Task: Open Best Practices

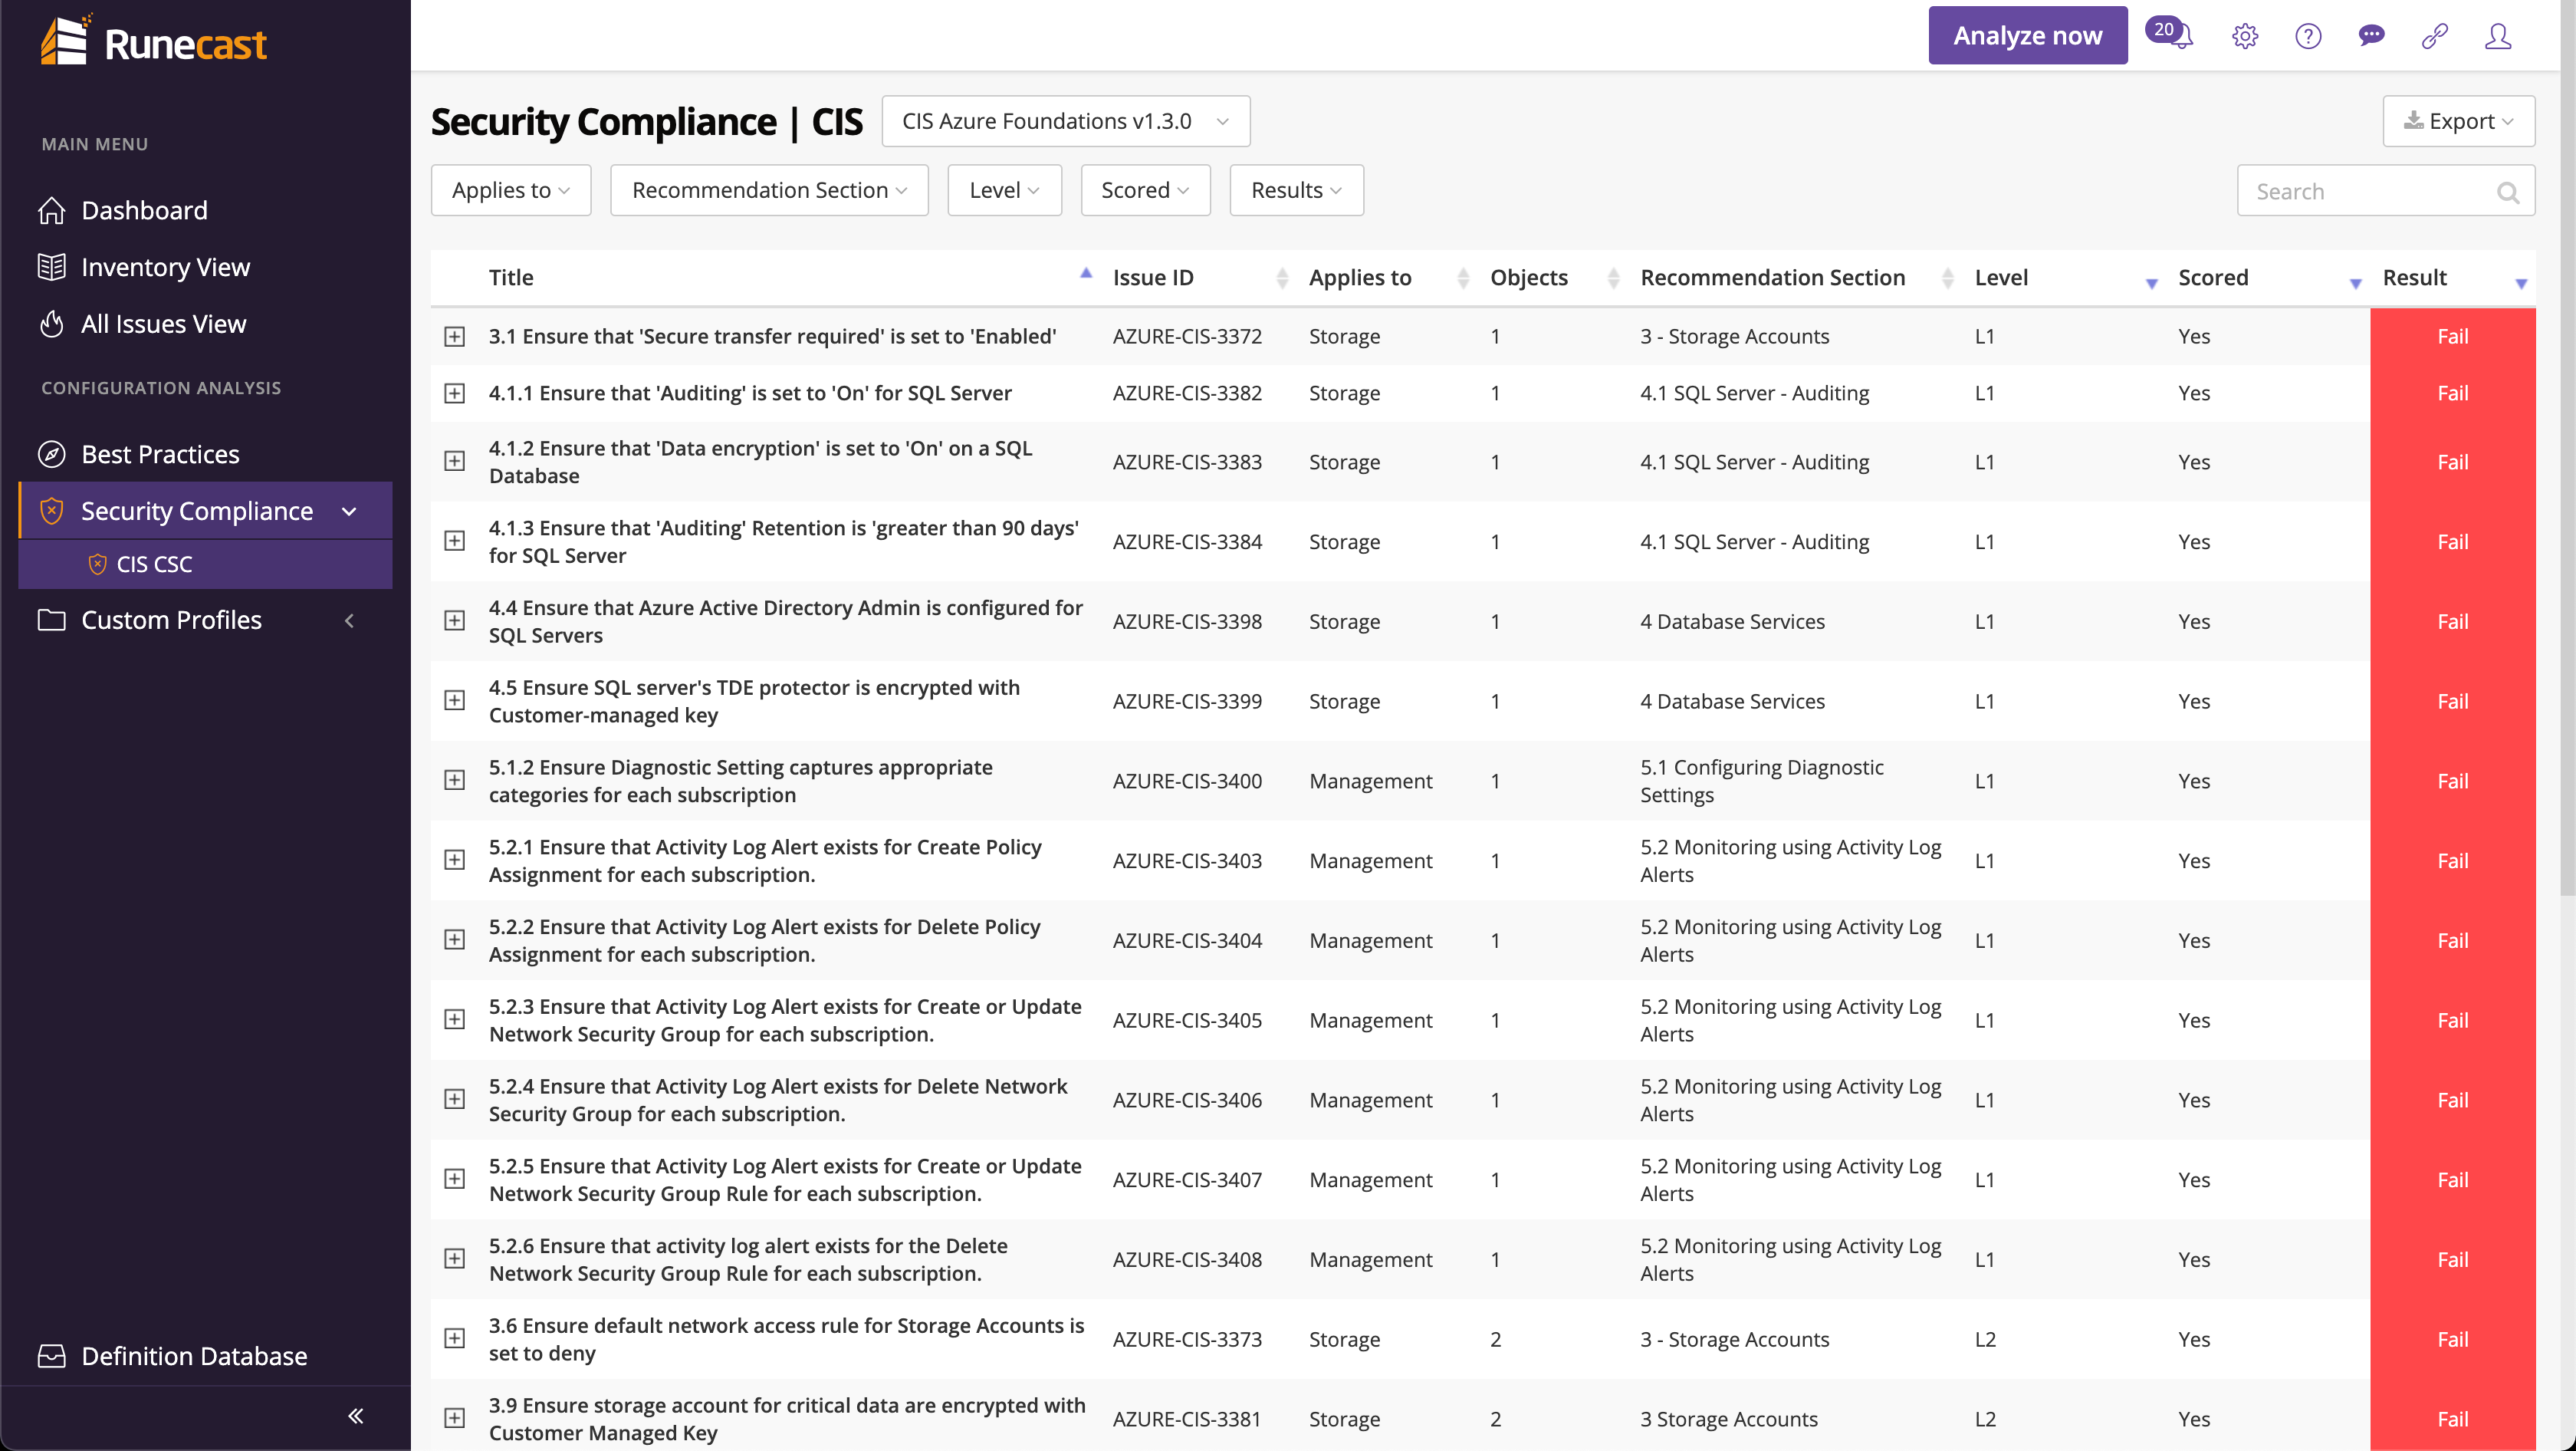Action: tap(160, 454)
